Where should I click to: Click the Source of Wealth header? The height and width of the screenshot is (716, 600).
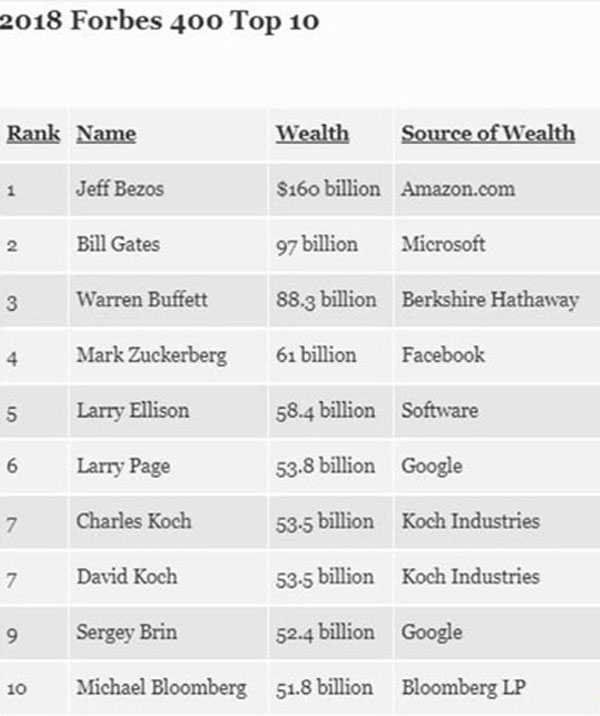coord(488,133)
